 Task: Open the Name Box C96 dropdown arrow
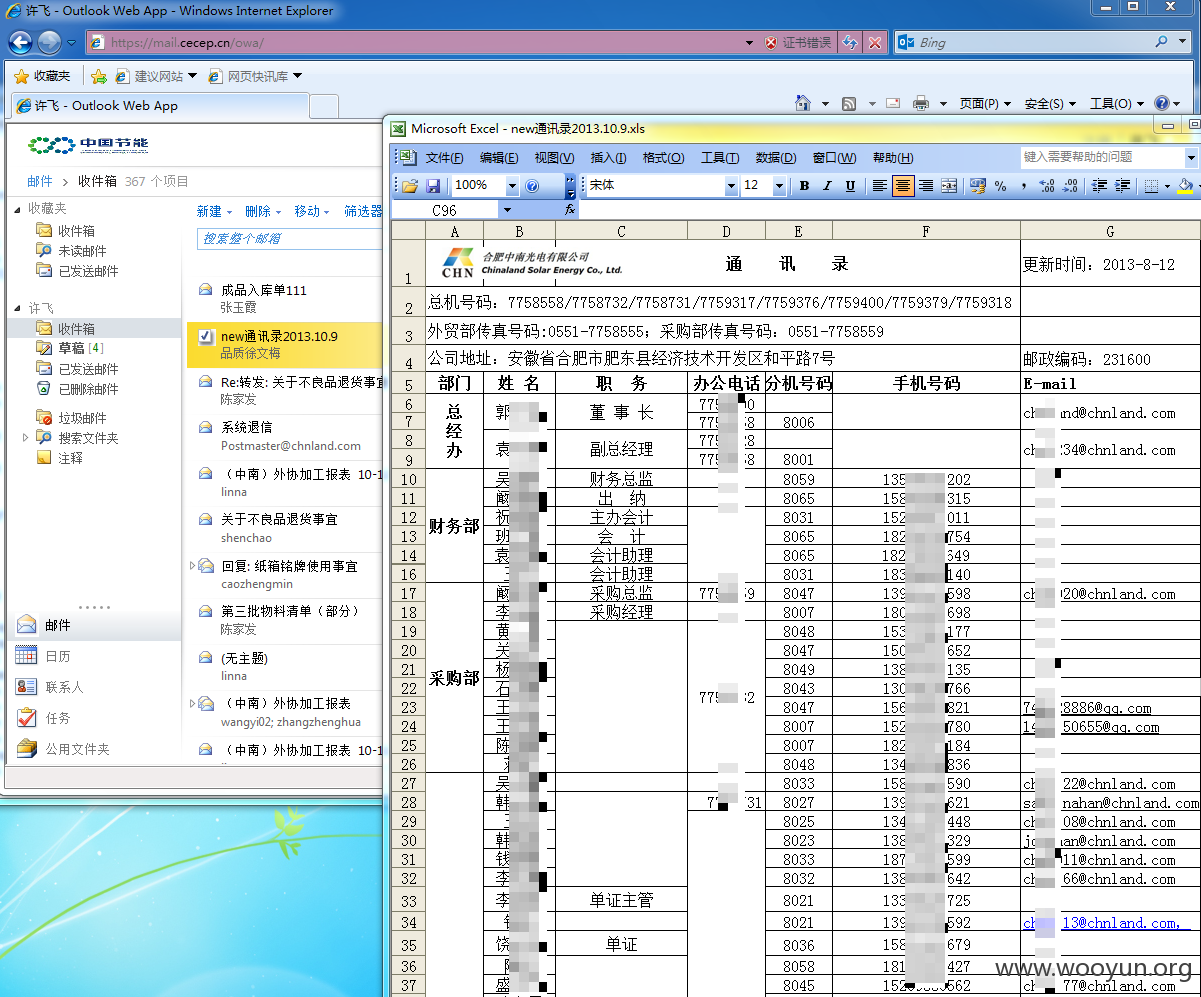(x=506, y=210)
